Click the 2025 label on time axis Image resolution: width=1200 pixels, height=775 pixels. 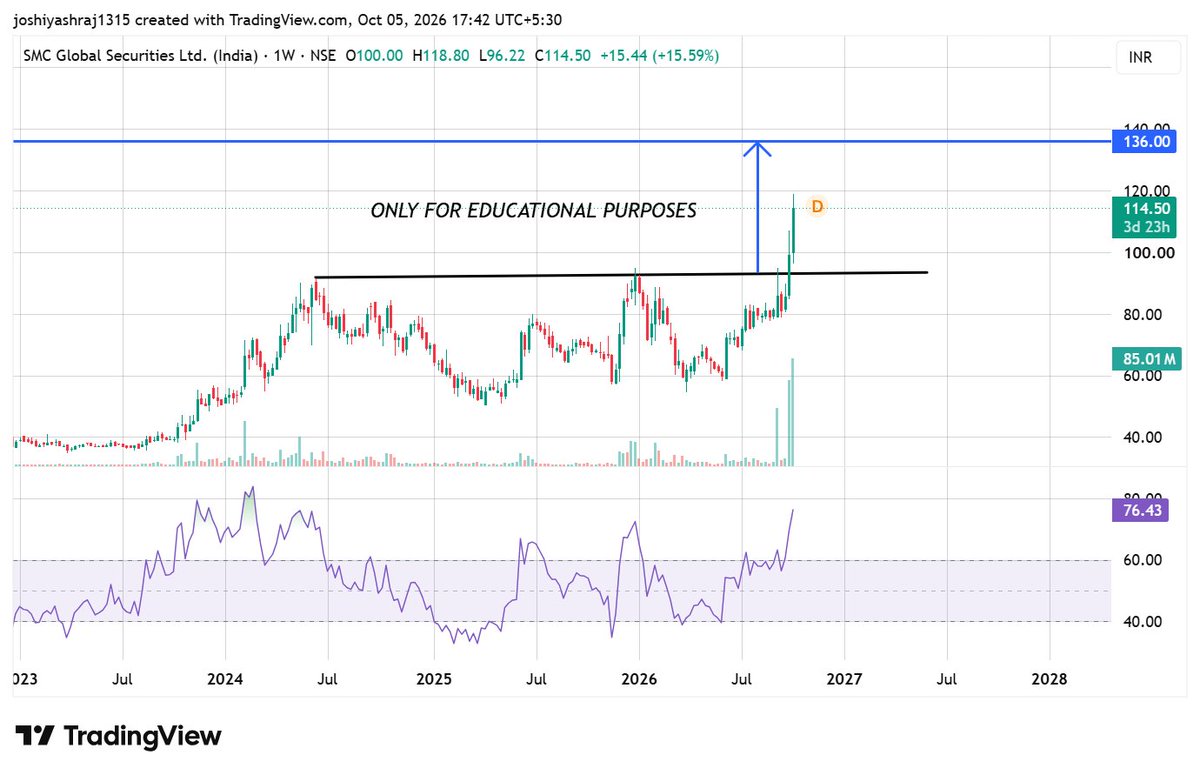tap(432, 680)
